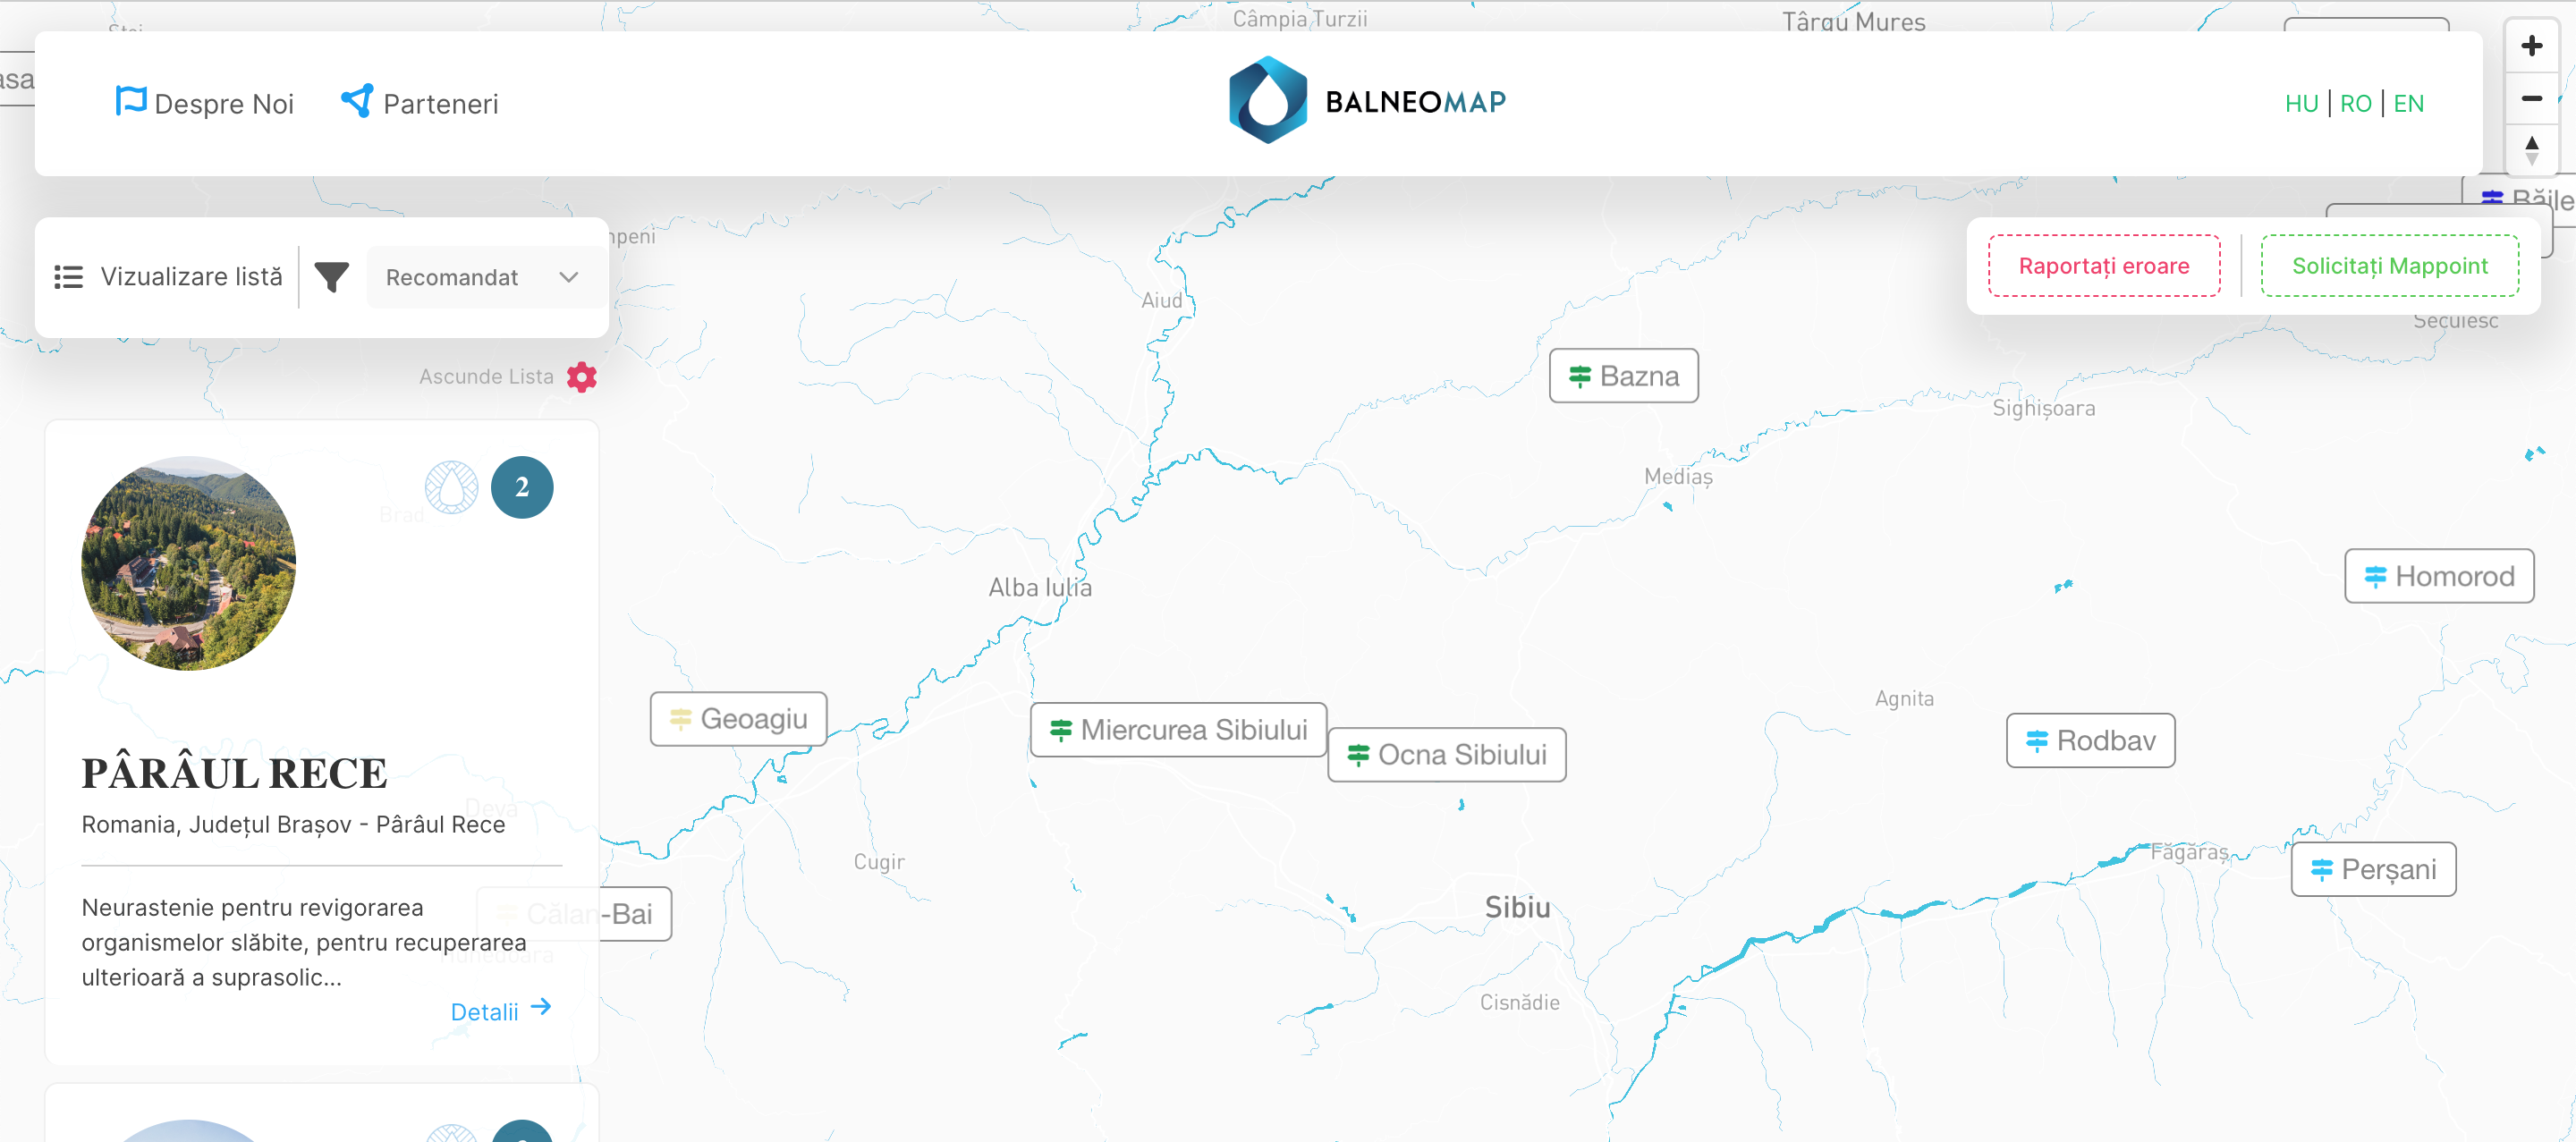
Task: Select the Ocna Sibiului map marker
Action: (1446, 754)
